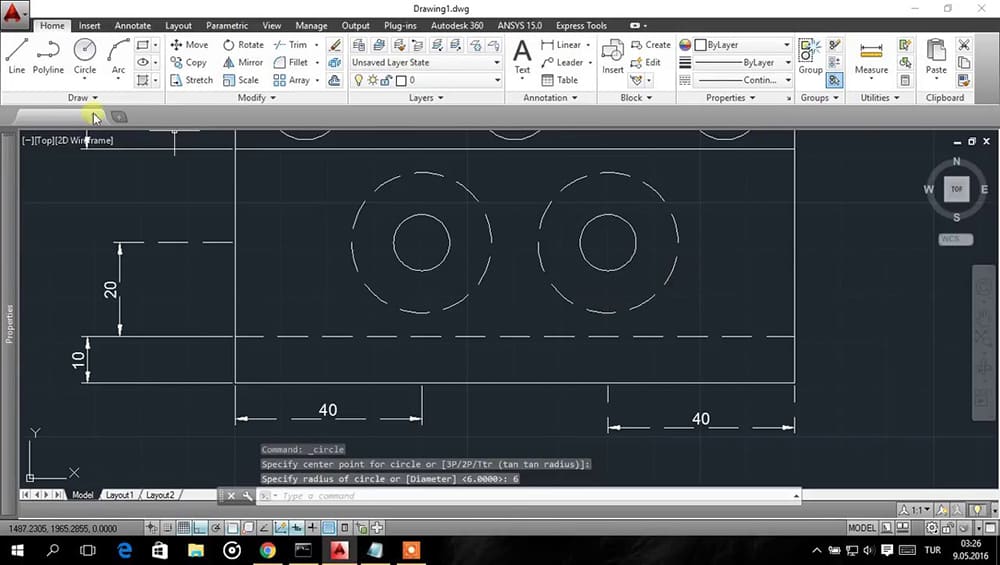Add a Linear dimension
Viewport: 1000px width, 565px height.
[561, 45]
